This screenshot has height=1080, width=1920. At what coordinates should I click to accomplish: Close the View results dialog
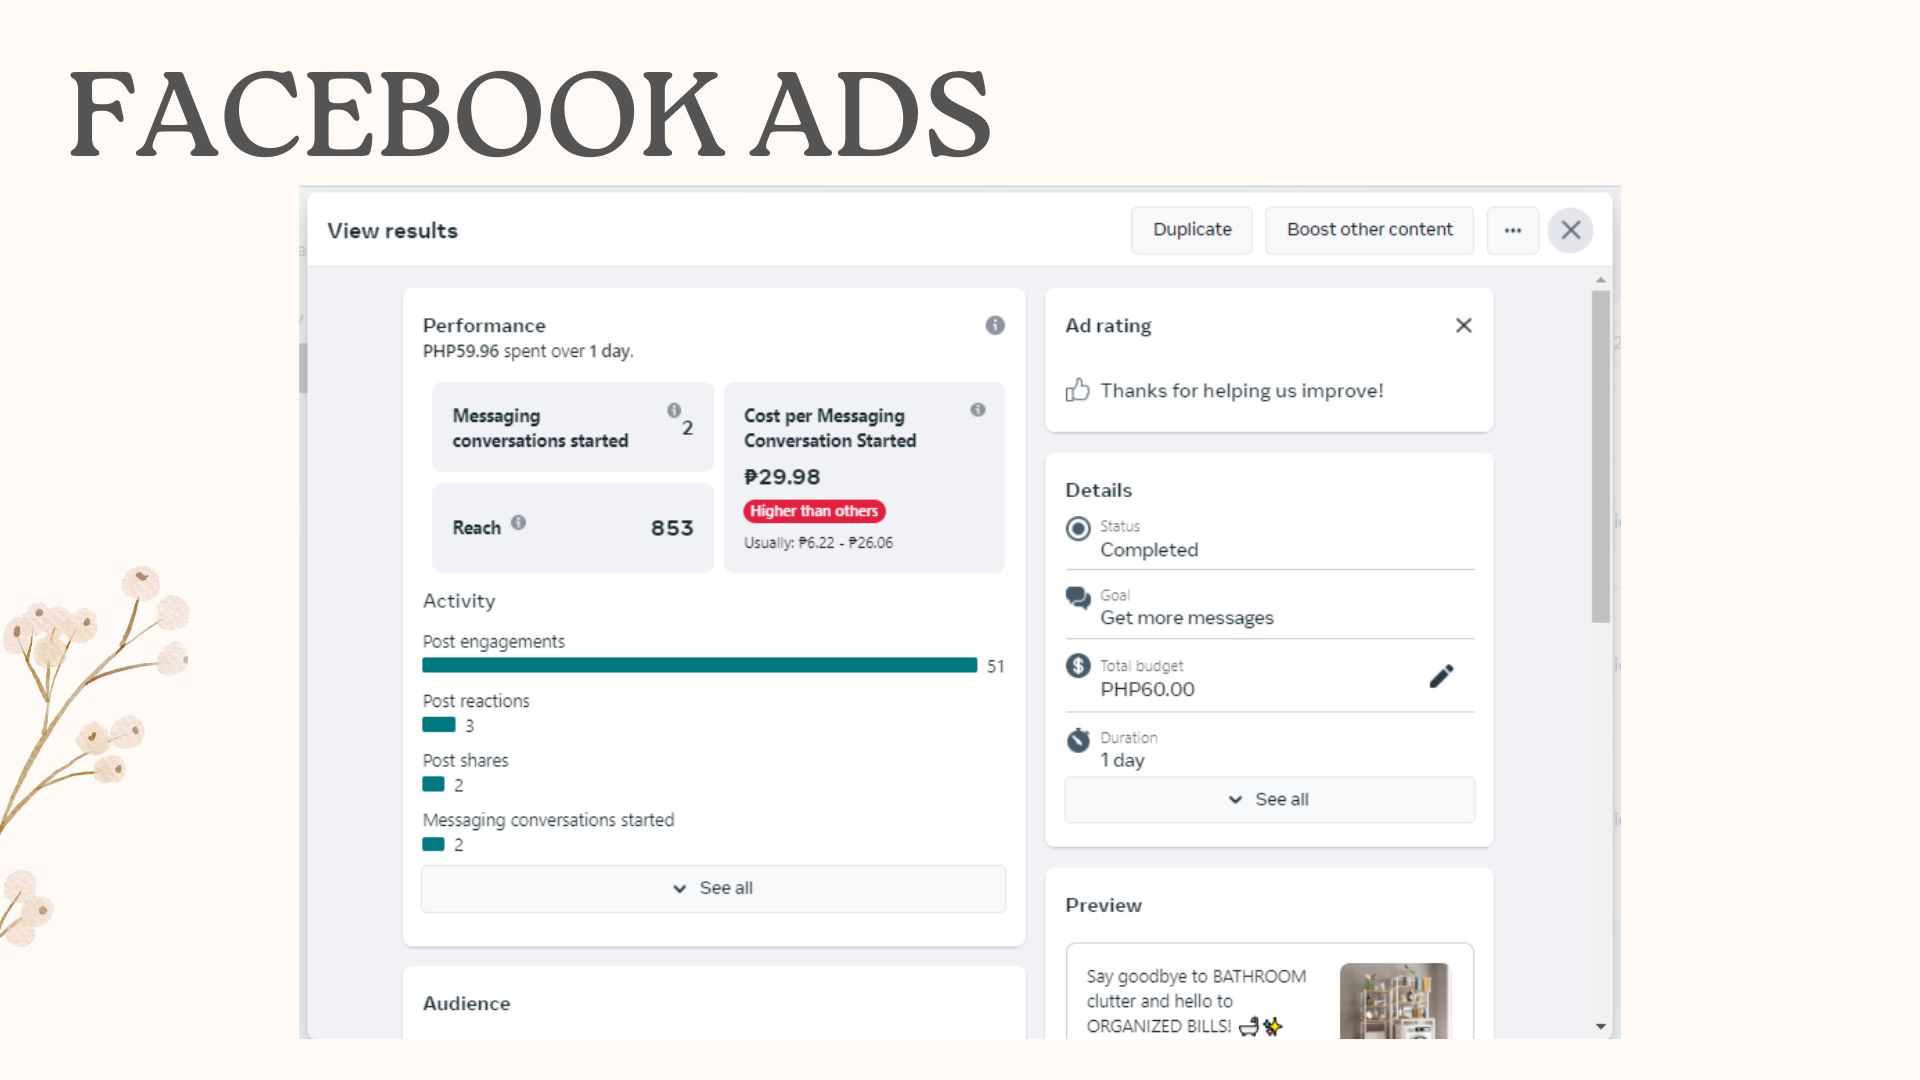tap(1570, 230)
